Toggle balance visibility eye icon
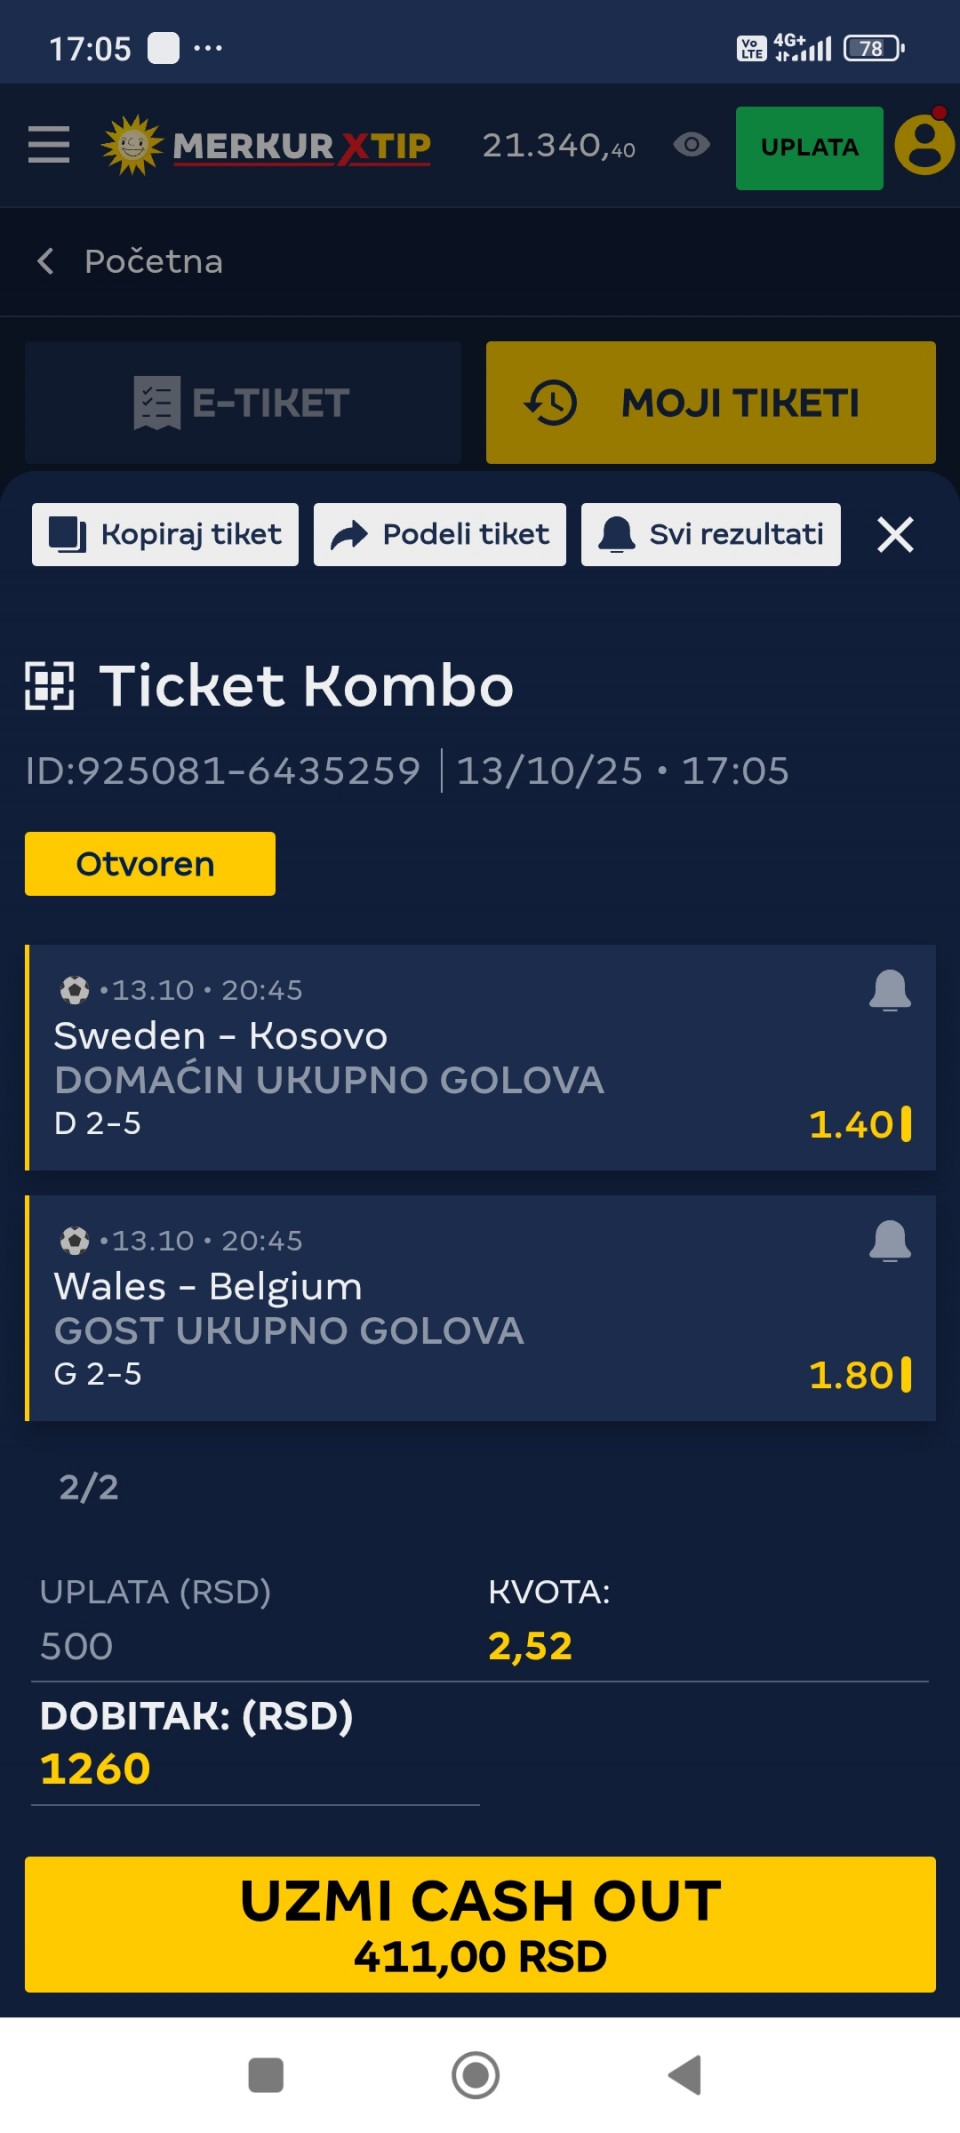 click(x=691, y=146)
